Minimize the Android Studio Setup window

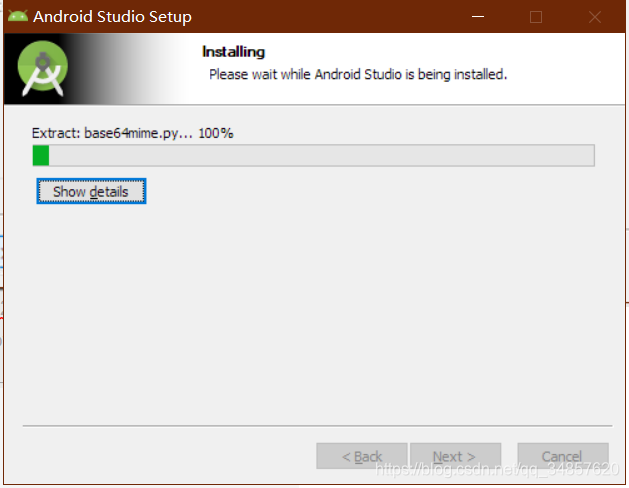(478, 16)
